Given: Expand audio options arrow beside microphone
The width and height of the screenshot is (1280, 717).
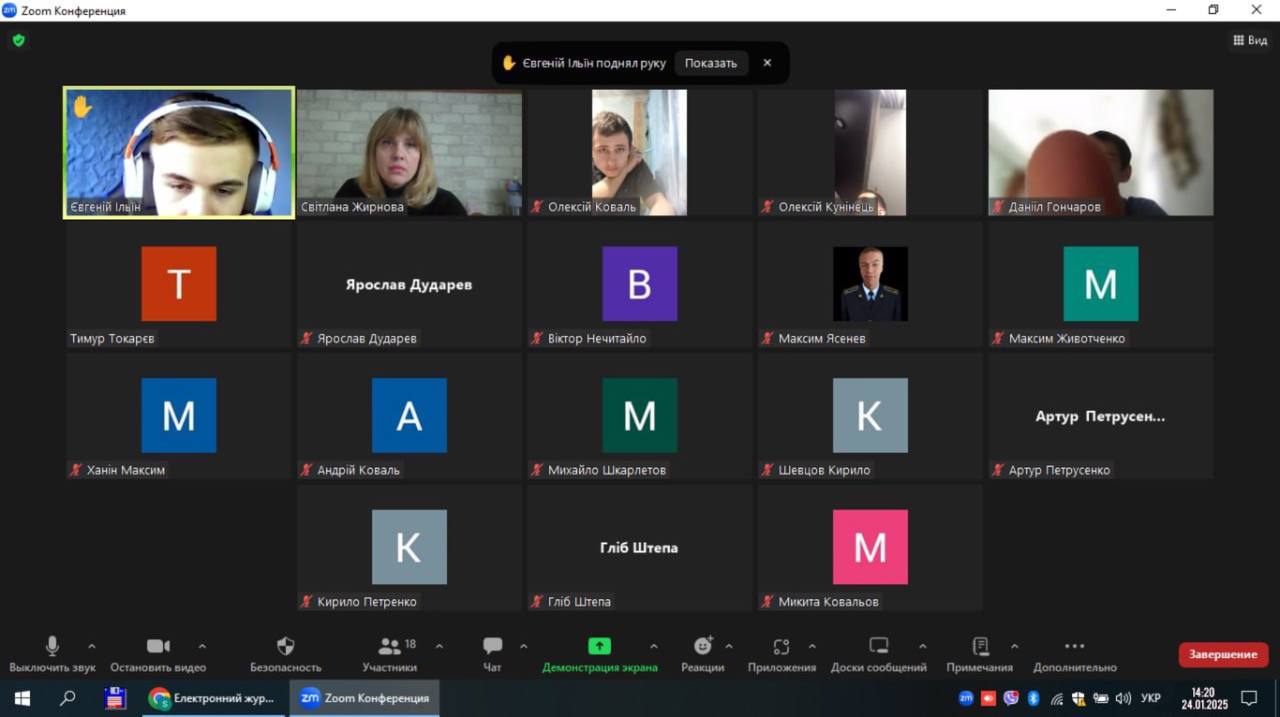Looking at the screenshot, I should point(92,646).
